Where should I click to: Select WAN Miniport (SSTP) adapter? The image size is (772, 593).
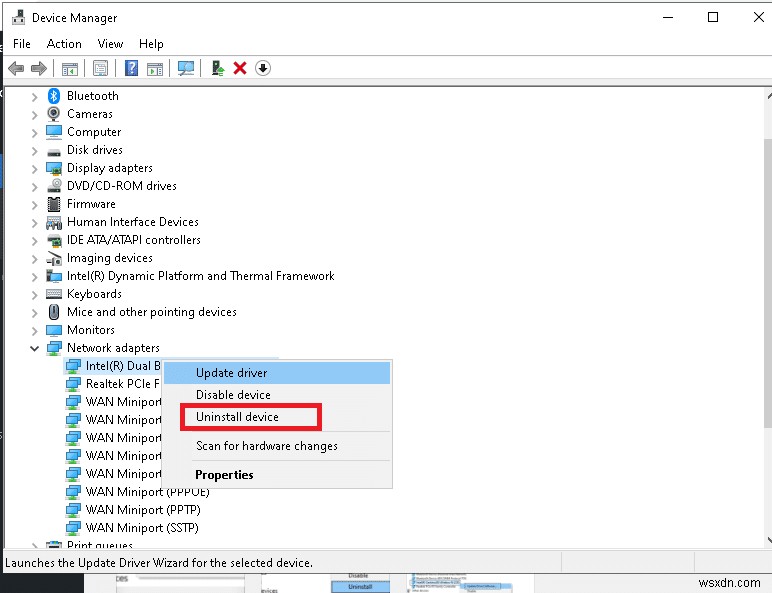pyautogui.click(x=142, y=528)
